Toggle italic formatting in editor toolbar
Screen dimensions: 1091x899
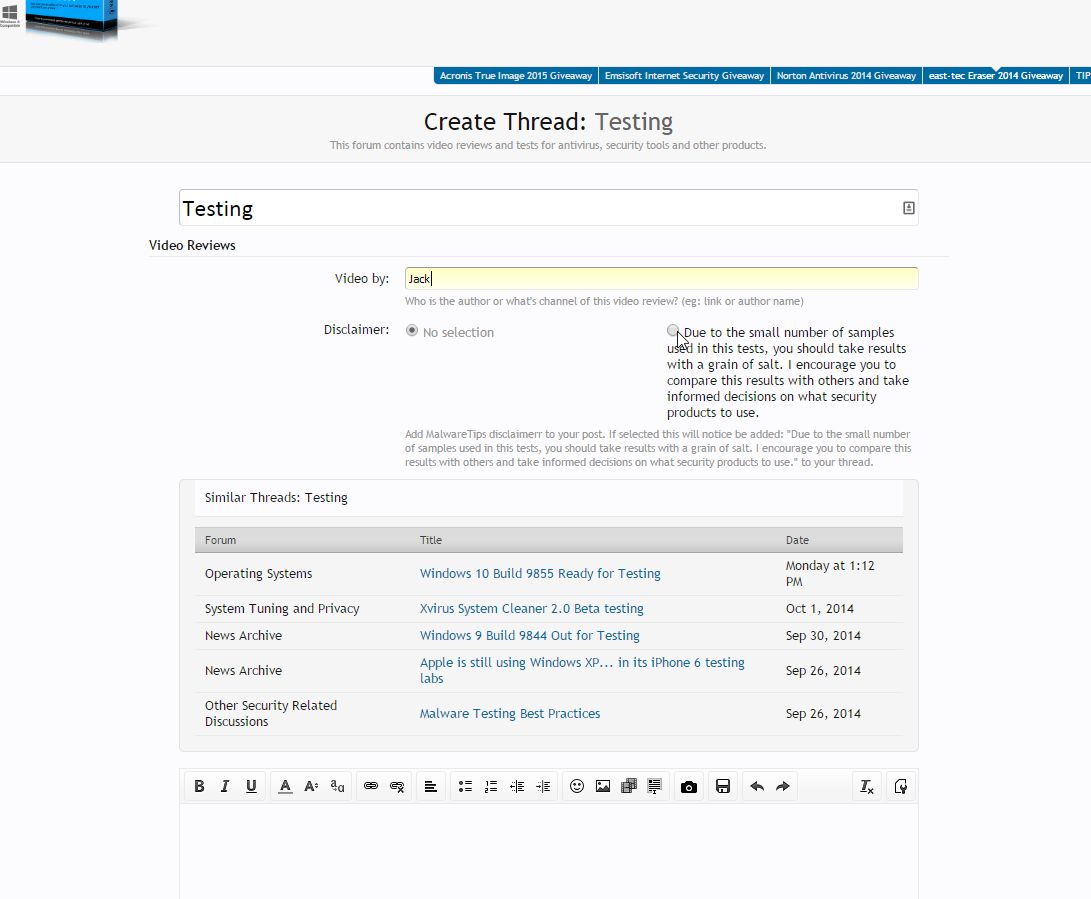click(x=225, y=786)
